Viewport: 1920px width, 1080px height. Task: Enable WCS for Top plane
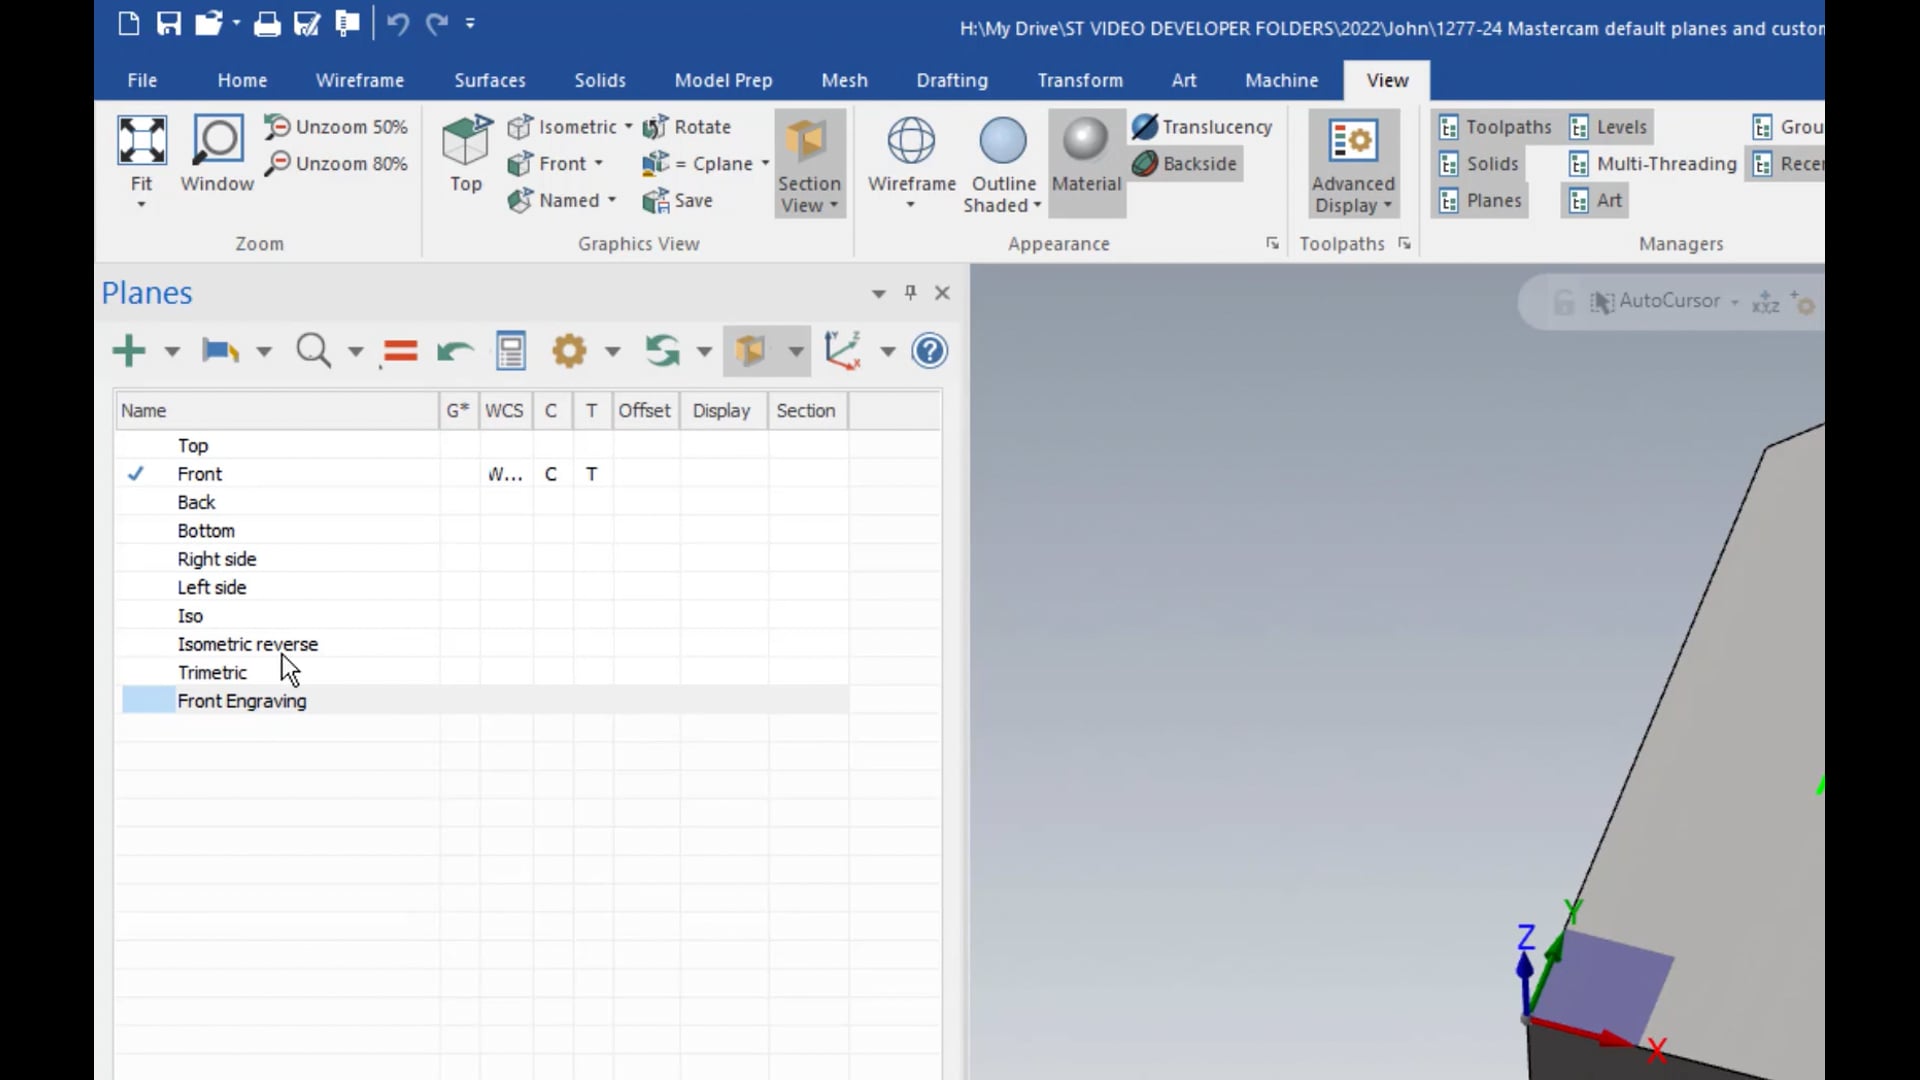502,444
